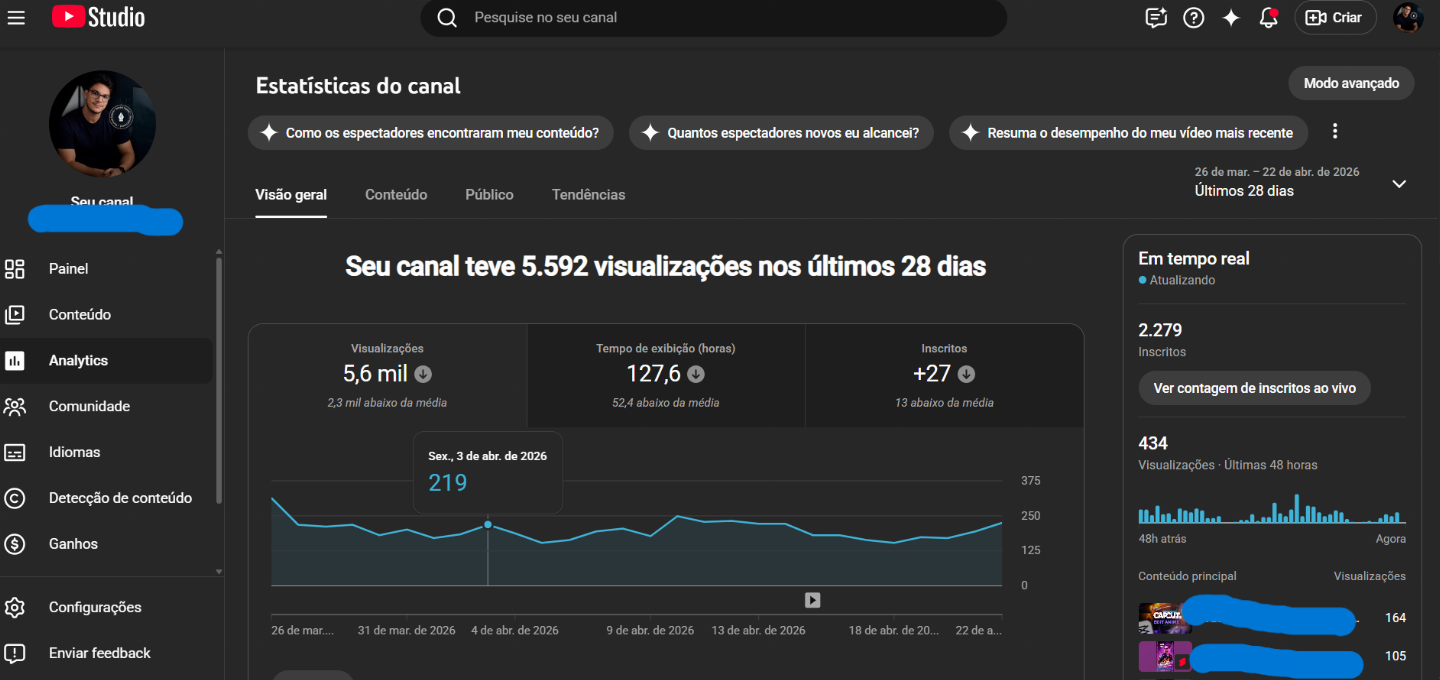Viewport: 1440px width, 680px height.
Task: Select the Tempo de exibição metric card
Action: (x=665, y=376)
